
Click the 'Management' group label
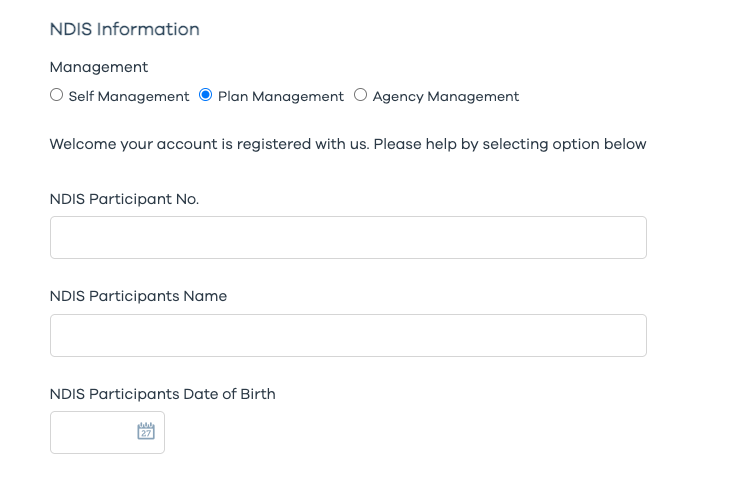point(99,67)
